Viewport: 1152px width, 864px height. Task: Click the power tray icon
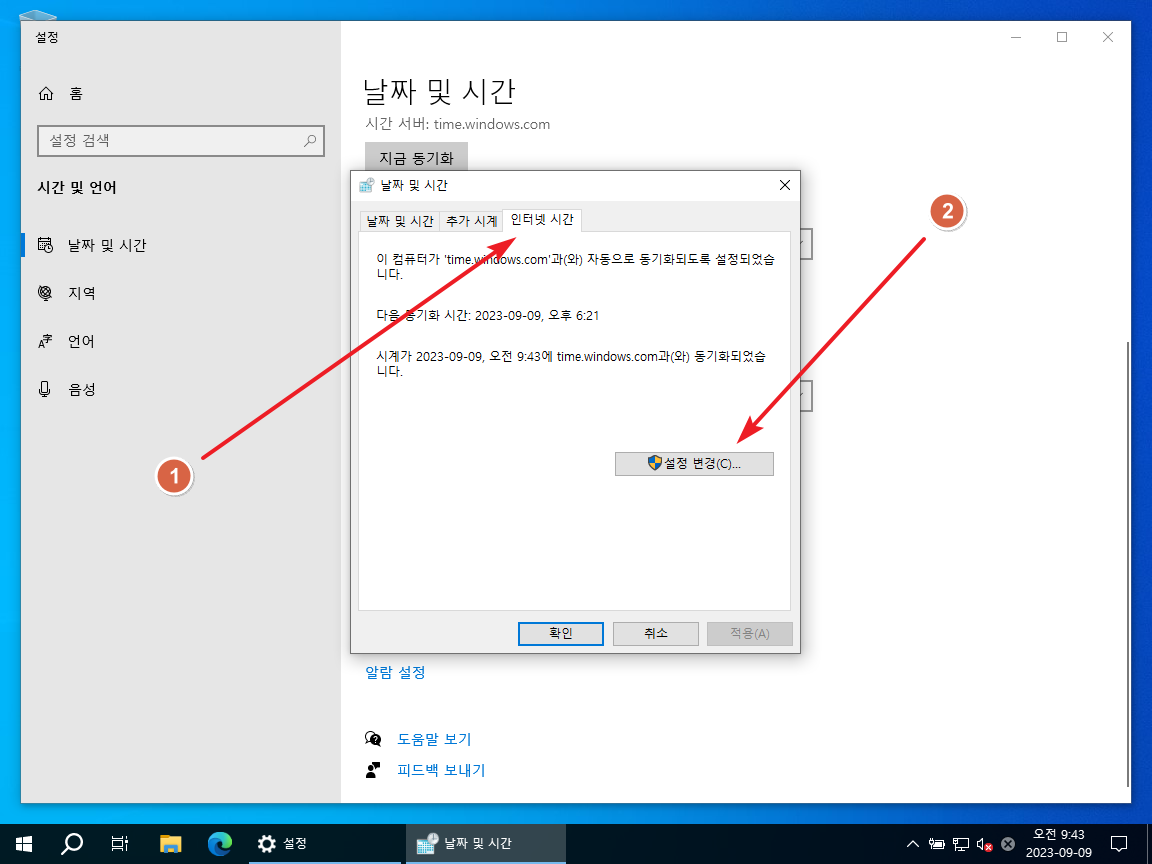(937, 843)
